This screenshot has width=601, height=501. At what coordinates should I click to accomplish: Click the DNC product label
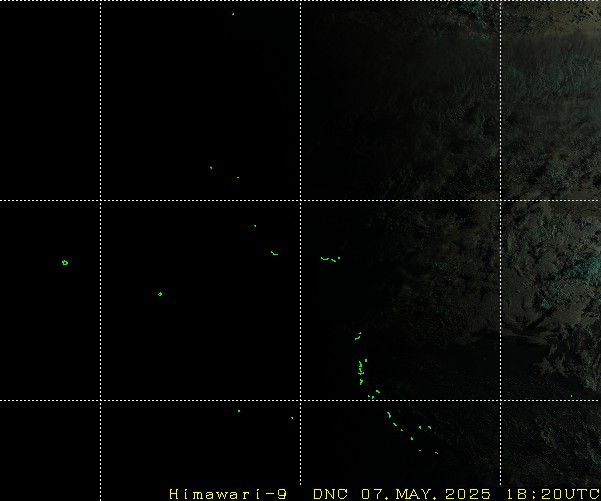pyautogui.click(x=330, y=494)
